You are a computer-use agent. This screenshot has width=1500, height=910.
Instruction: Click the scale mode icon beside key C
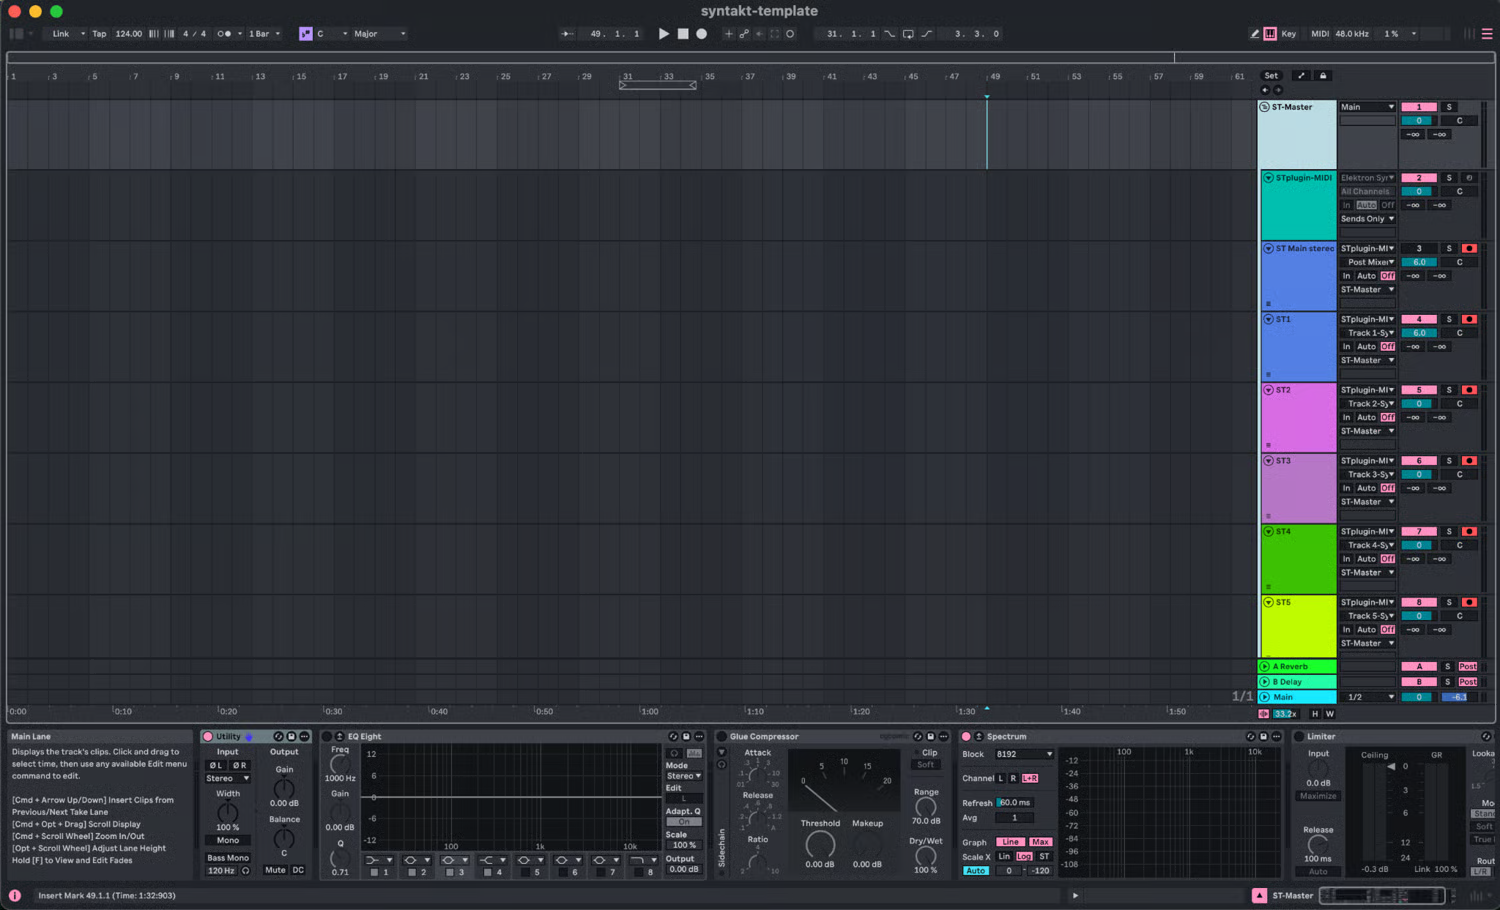tap(306, 34)
